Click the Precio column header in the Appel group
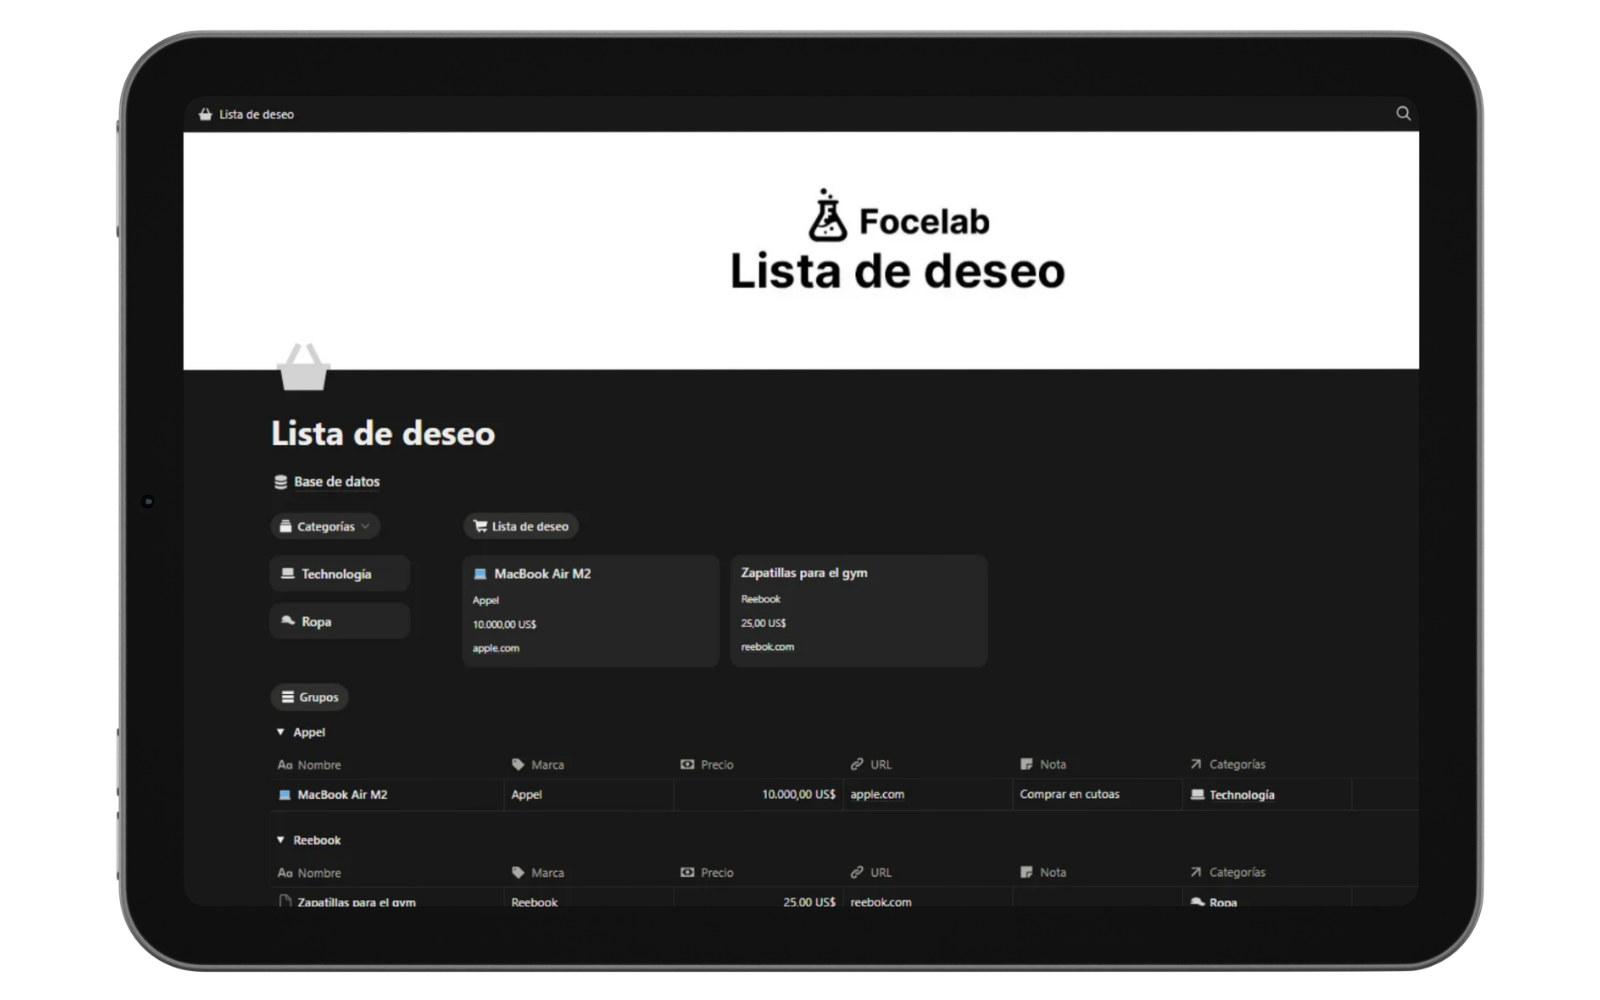 click(707, 765)
